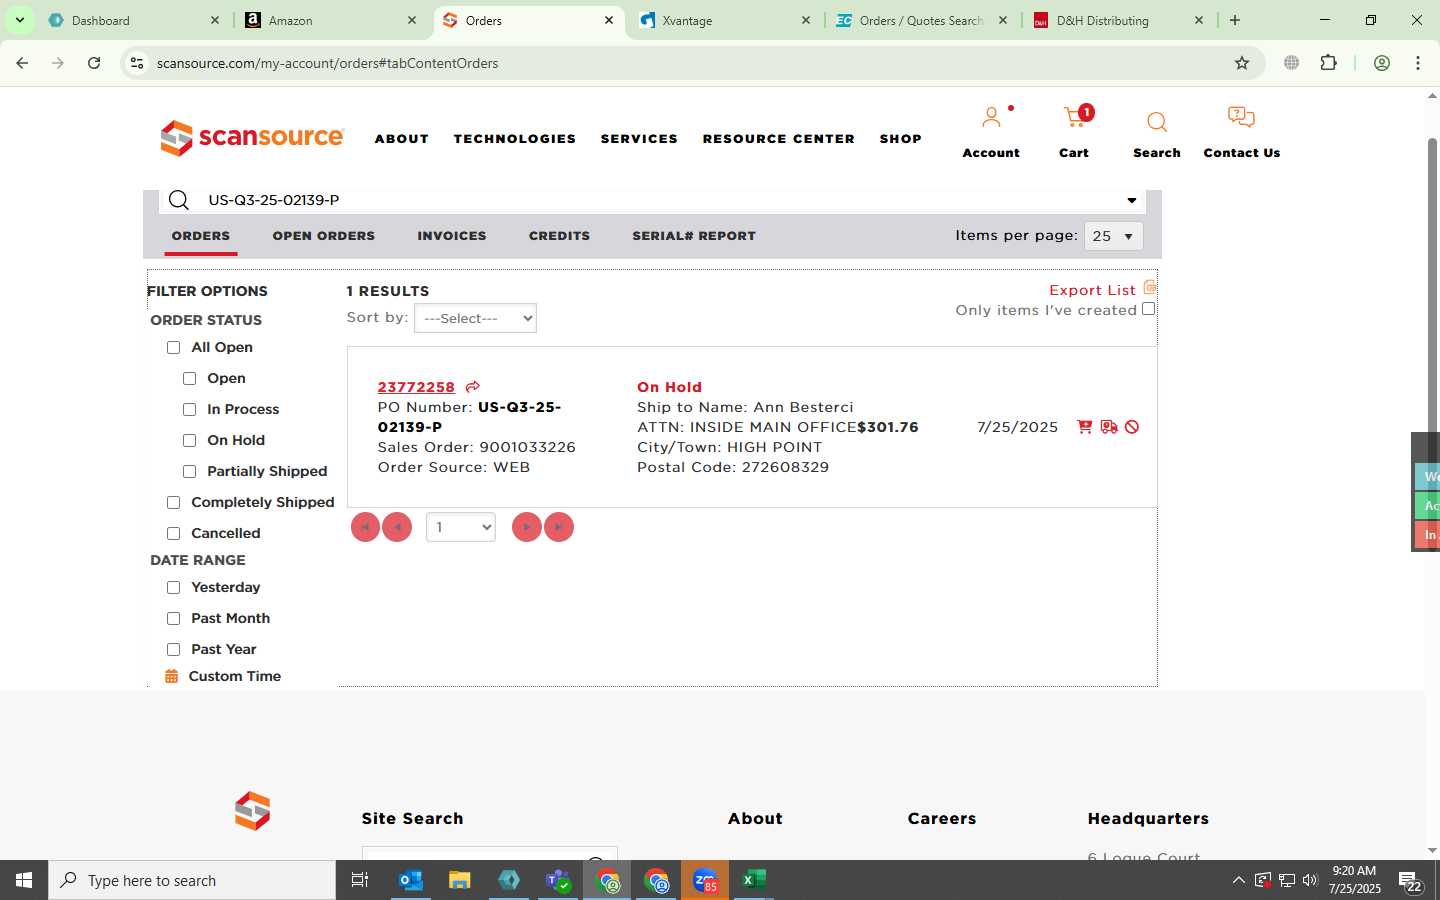Open the RESOURCE CENTER navigation link
Screen dimensions: 1440x900
[779, 139]
